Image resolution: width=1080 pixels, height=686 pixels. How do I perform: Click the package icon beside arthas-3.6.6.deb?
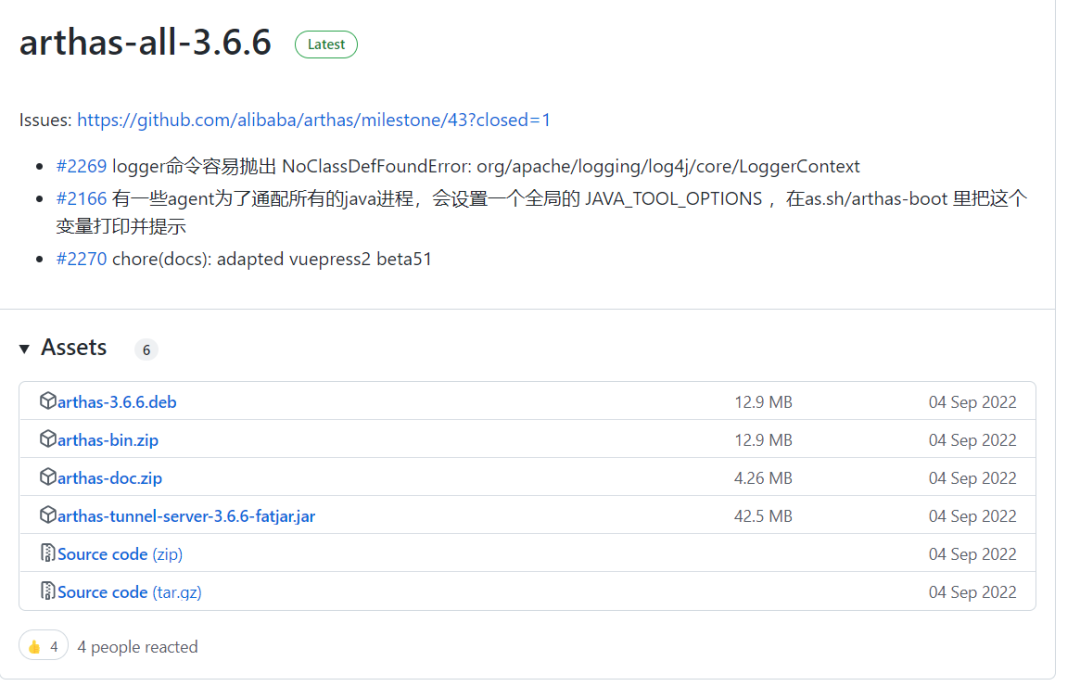pos(48,401)
